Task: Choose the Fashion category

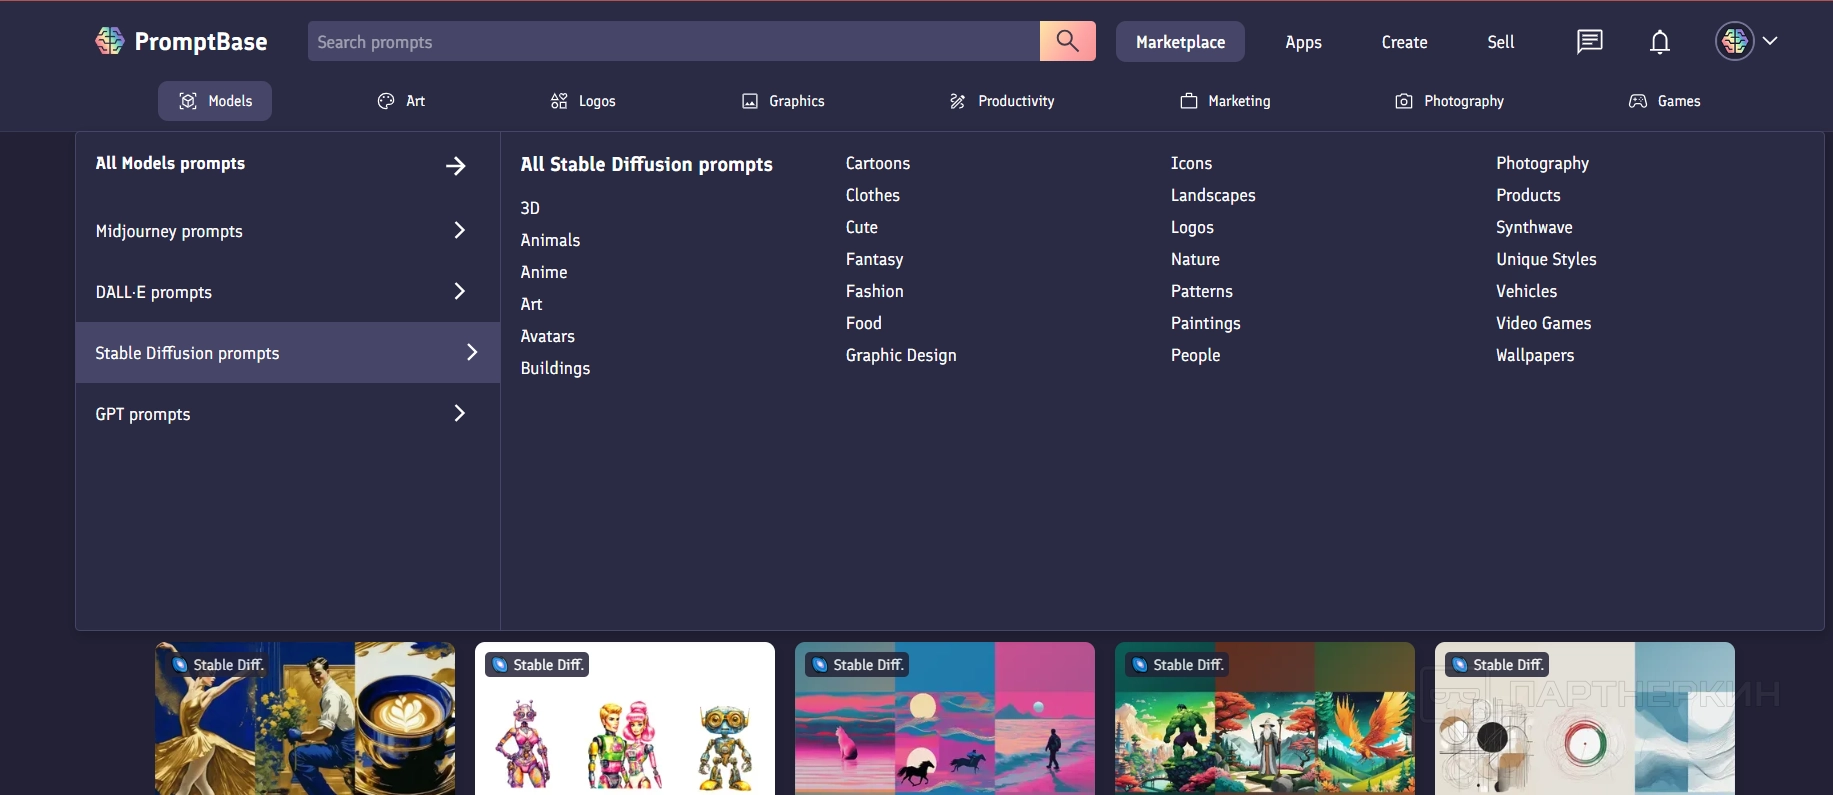Action: pos(875,291)
